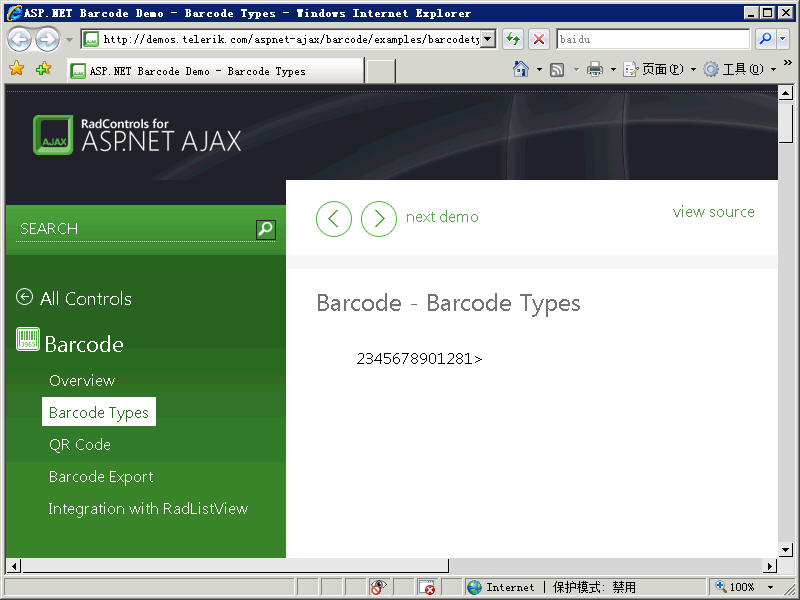This screenshot has height=600, width=800.
Task: Open the Barcode section heading
Action: (x=84, y=344)
